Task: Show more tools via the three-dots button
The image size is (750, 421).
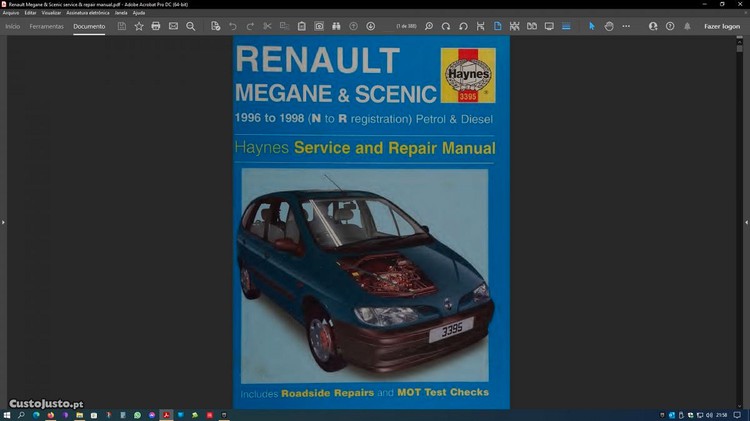Action: coord(626,26)
